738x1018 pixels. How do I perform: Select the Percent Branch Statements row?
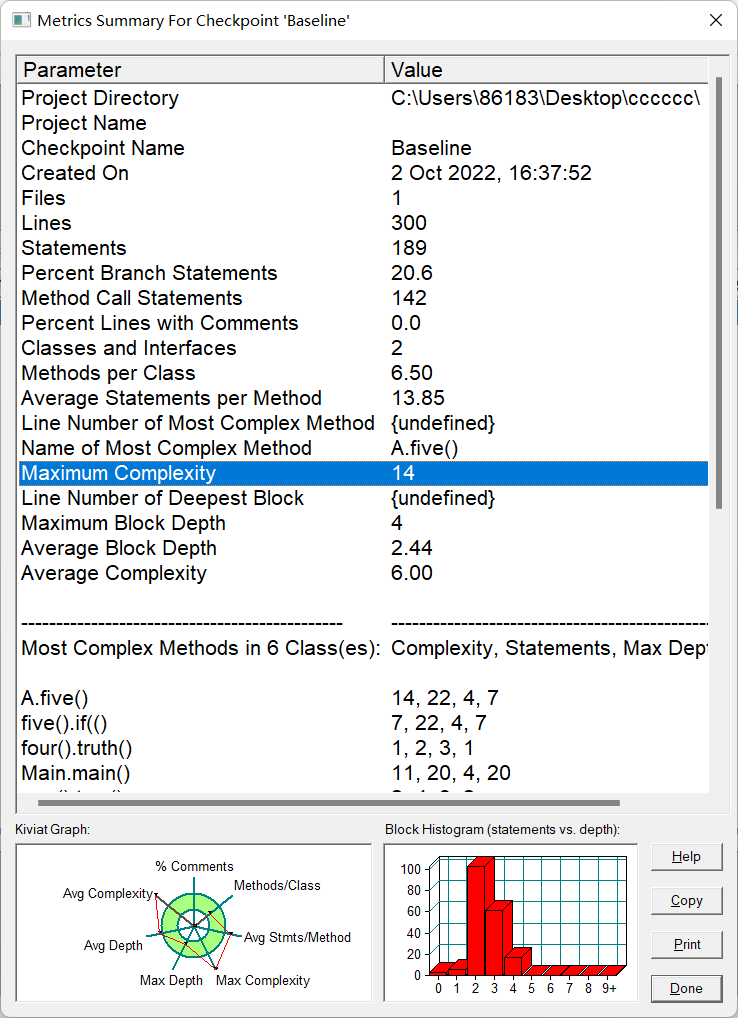(363, 273)
